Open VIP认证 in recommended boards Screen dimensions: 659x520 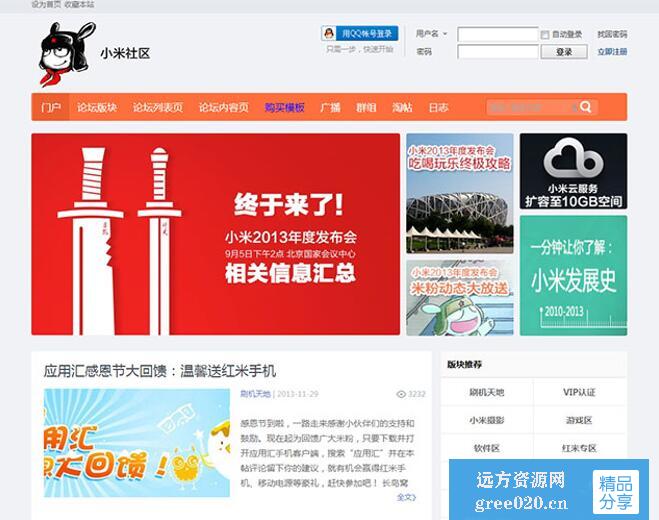point(579,392)
